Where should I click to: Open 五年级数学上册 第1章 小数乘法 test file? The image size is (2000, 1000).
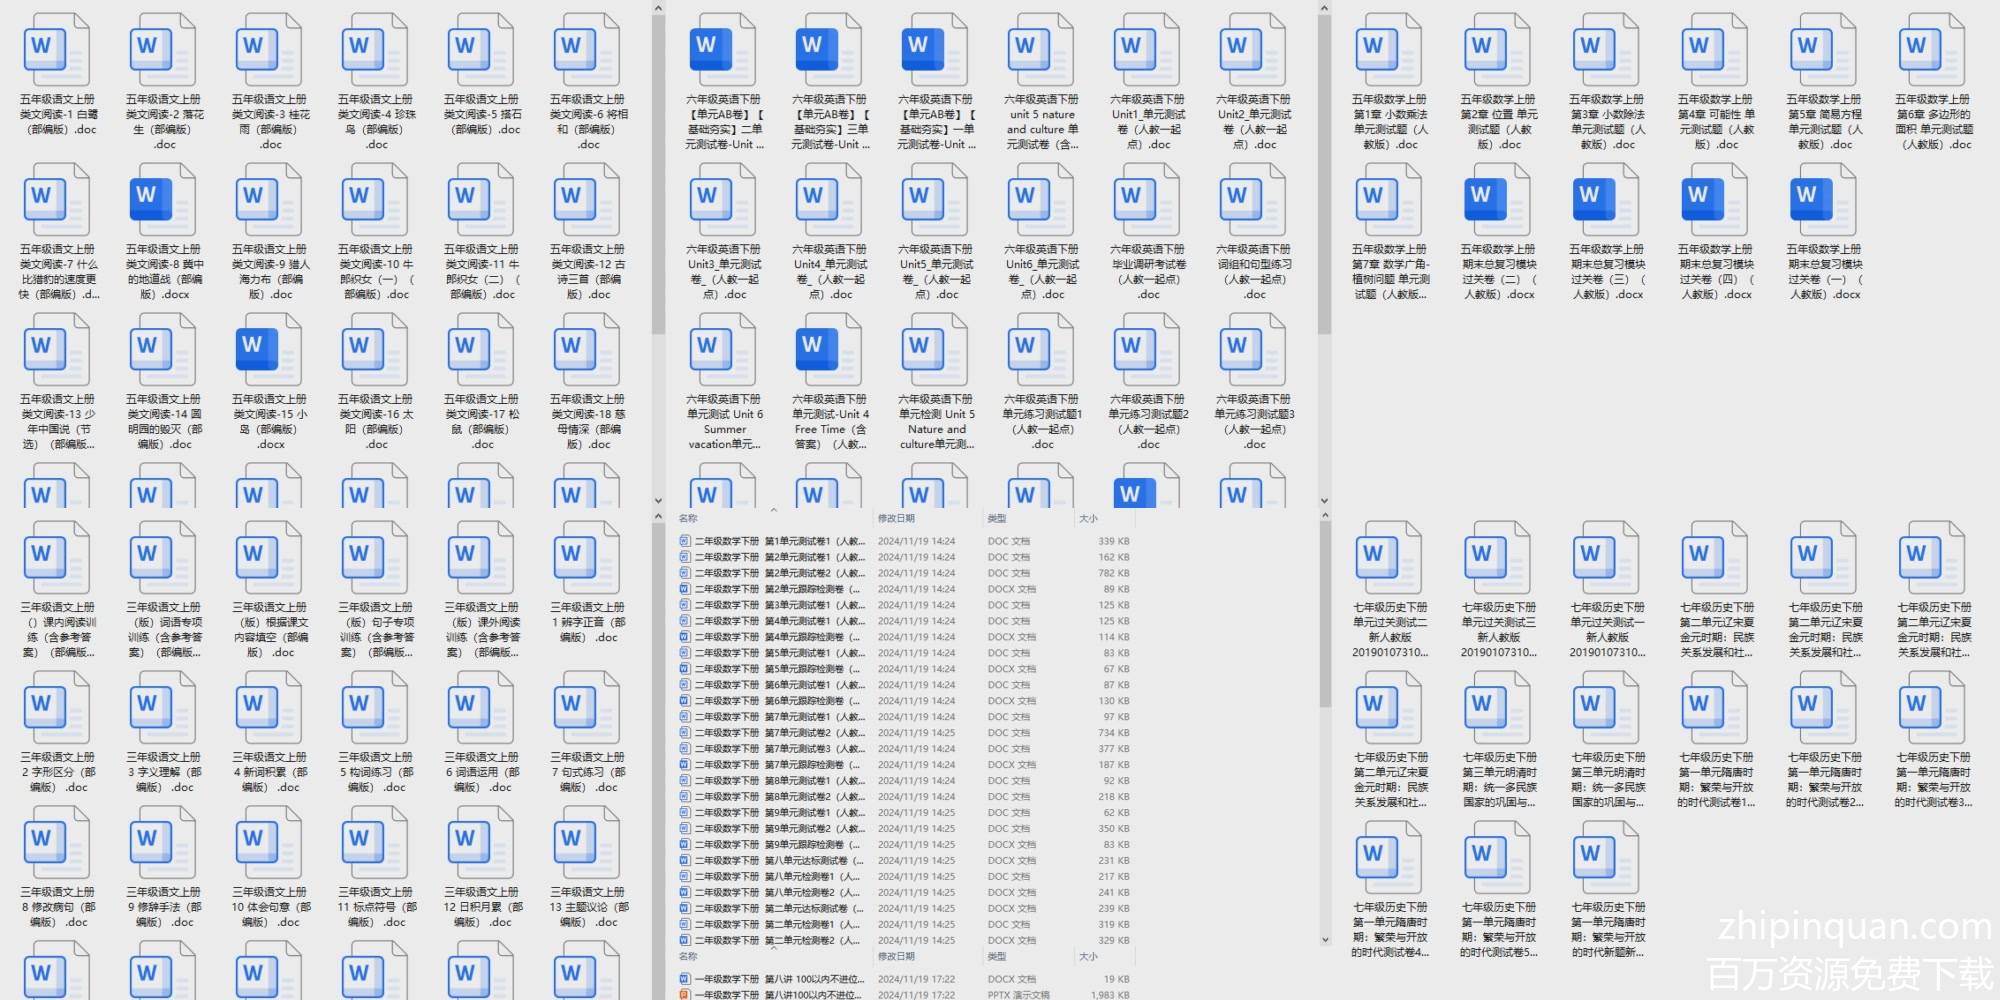coord(1388,50)
